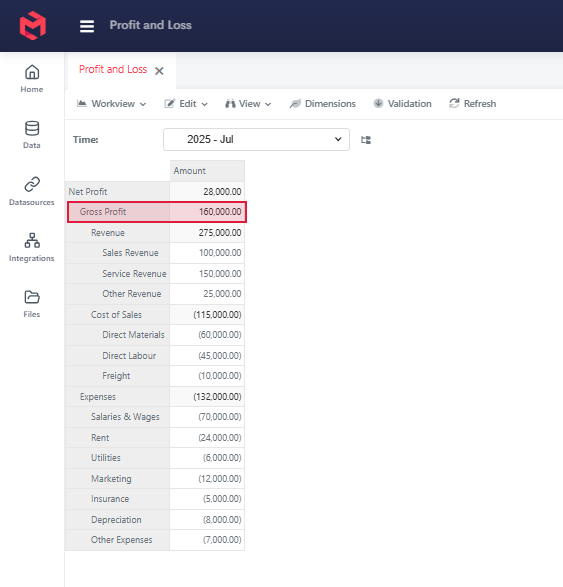The image size is (563, 587).
Task: Click the Dimensions toolbar button
Action: click(x=323, y=104)
